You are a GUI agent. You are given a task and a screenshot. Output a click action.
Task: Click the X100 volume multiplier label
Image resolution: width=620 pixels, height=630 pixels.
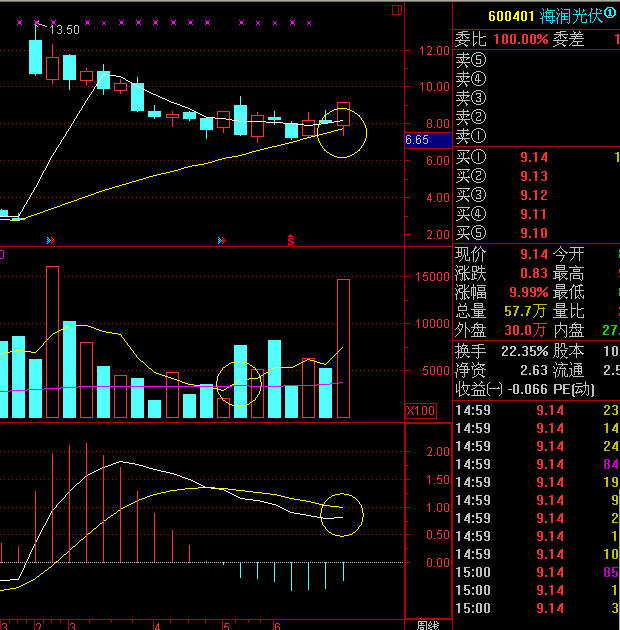point(420,411)
